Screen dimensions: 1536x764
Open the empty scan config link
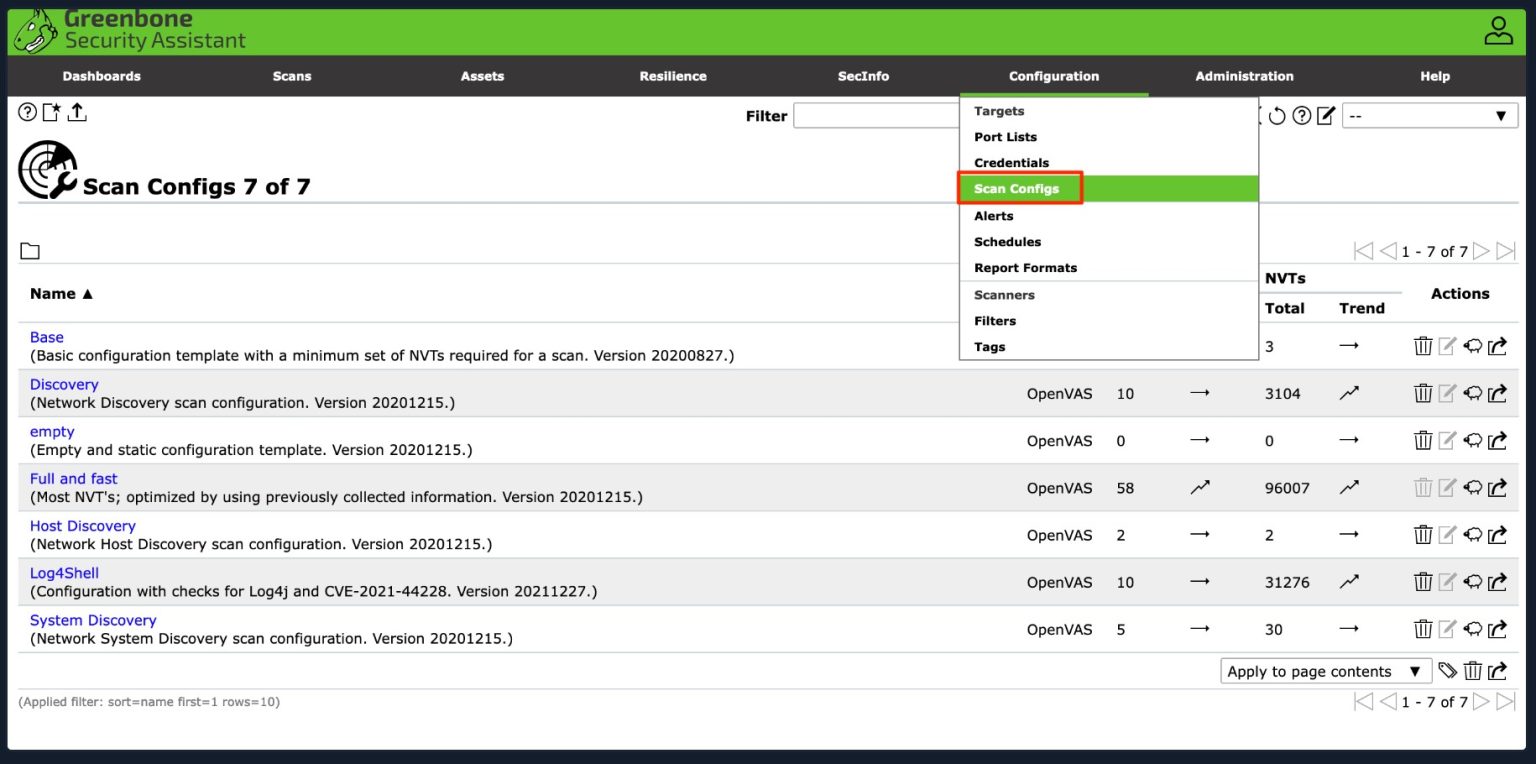pos(52,431)
